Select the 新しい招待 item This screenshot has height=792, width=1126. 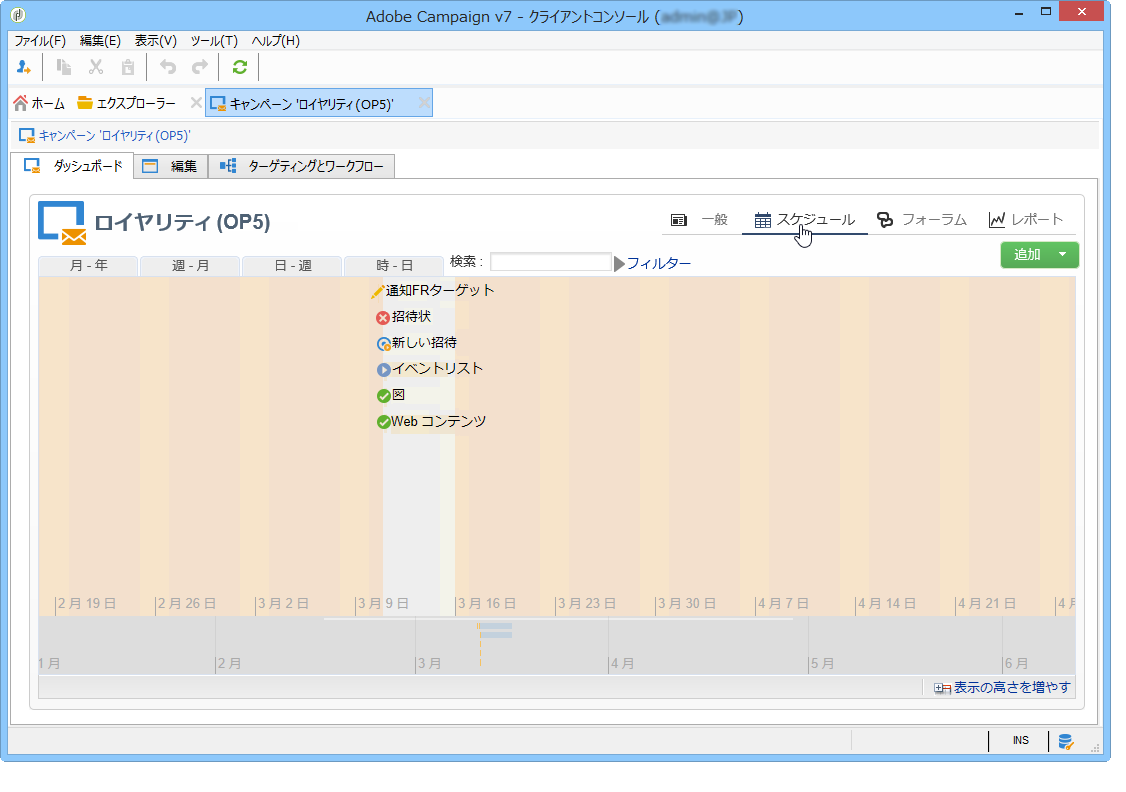[424, 343]
